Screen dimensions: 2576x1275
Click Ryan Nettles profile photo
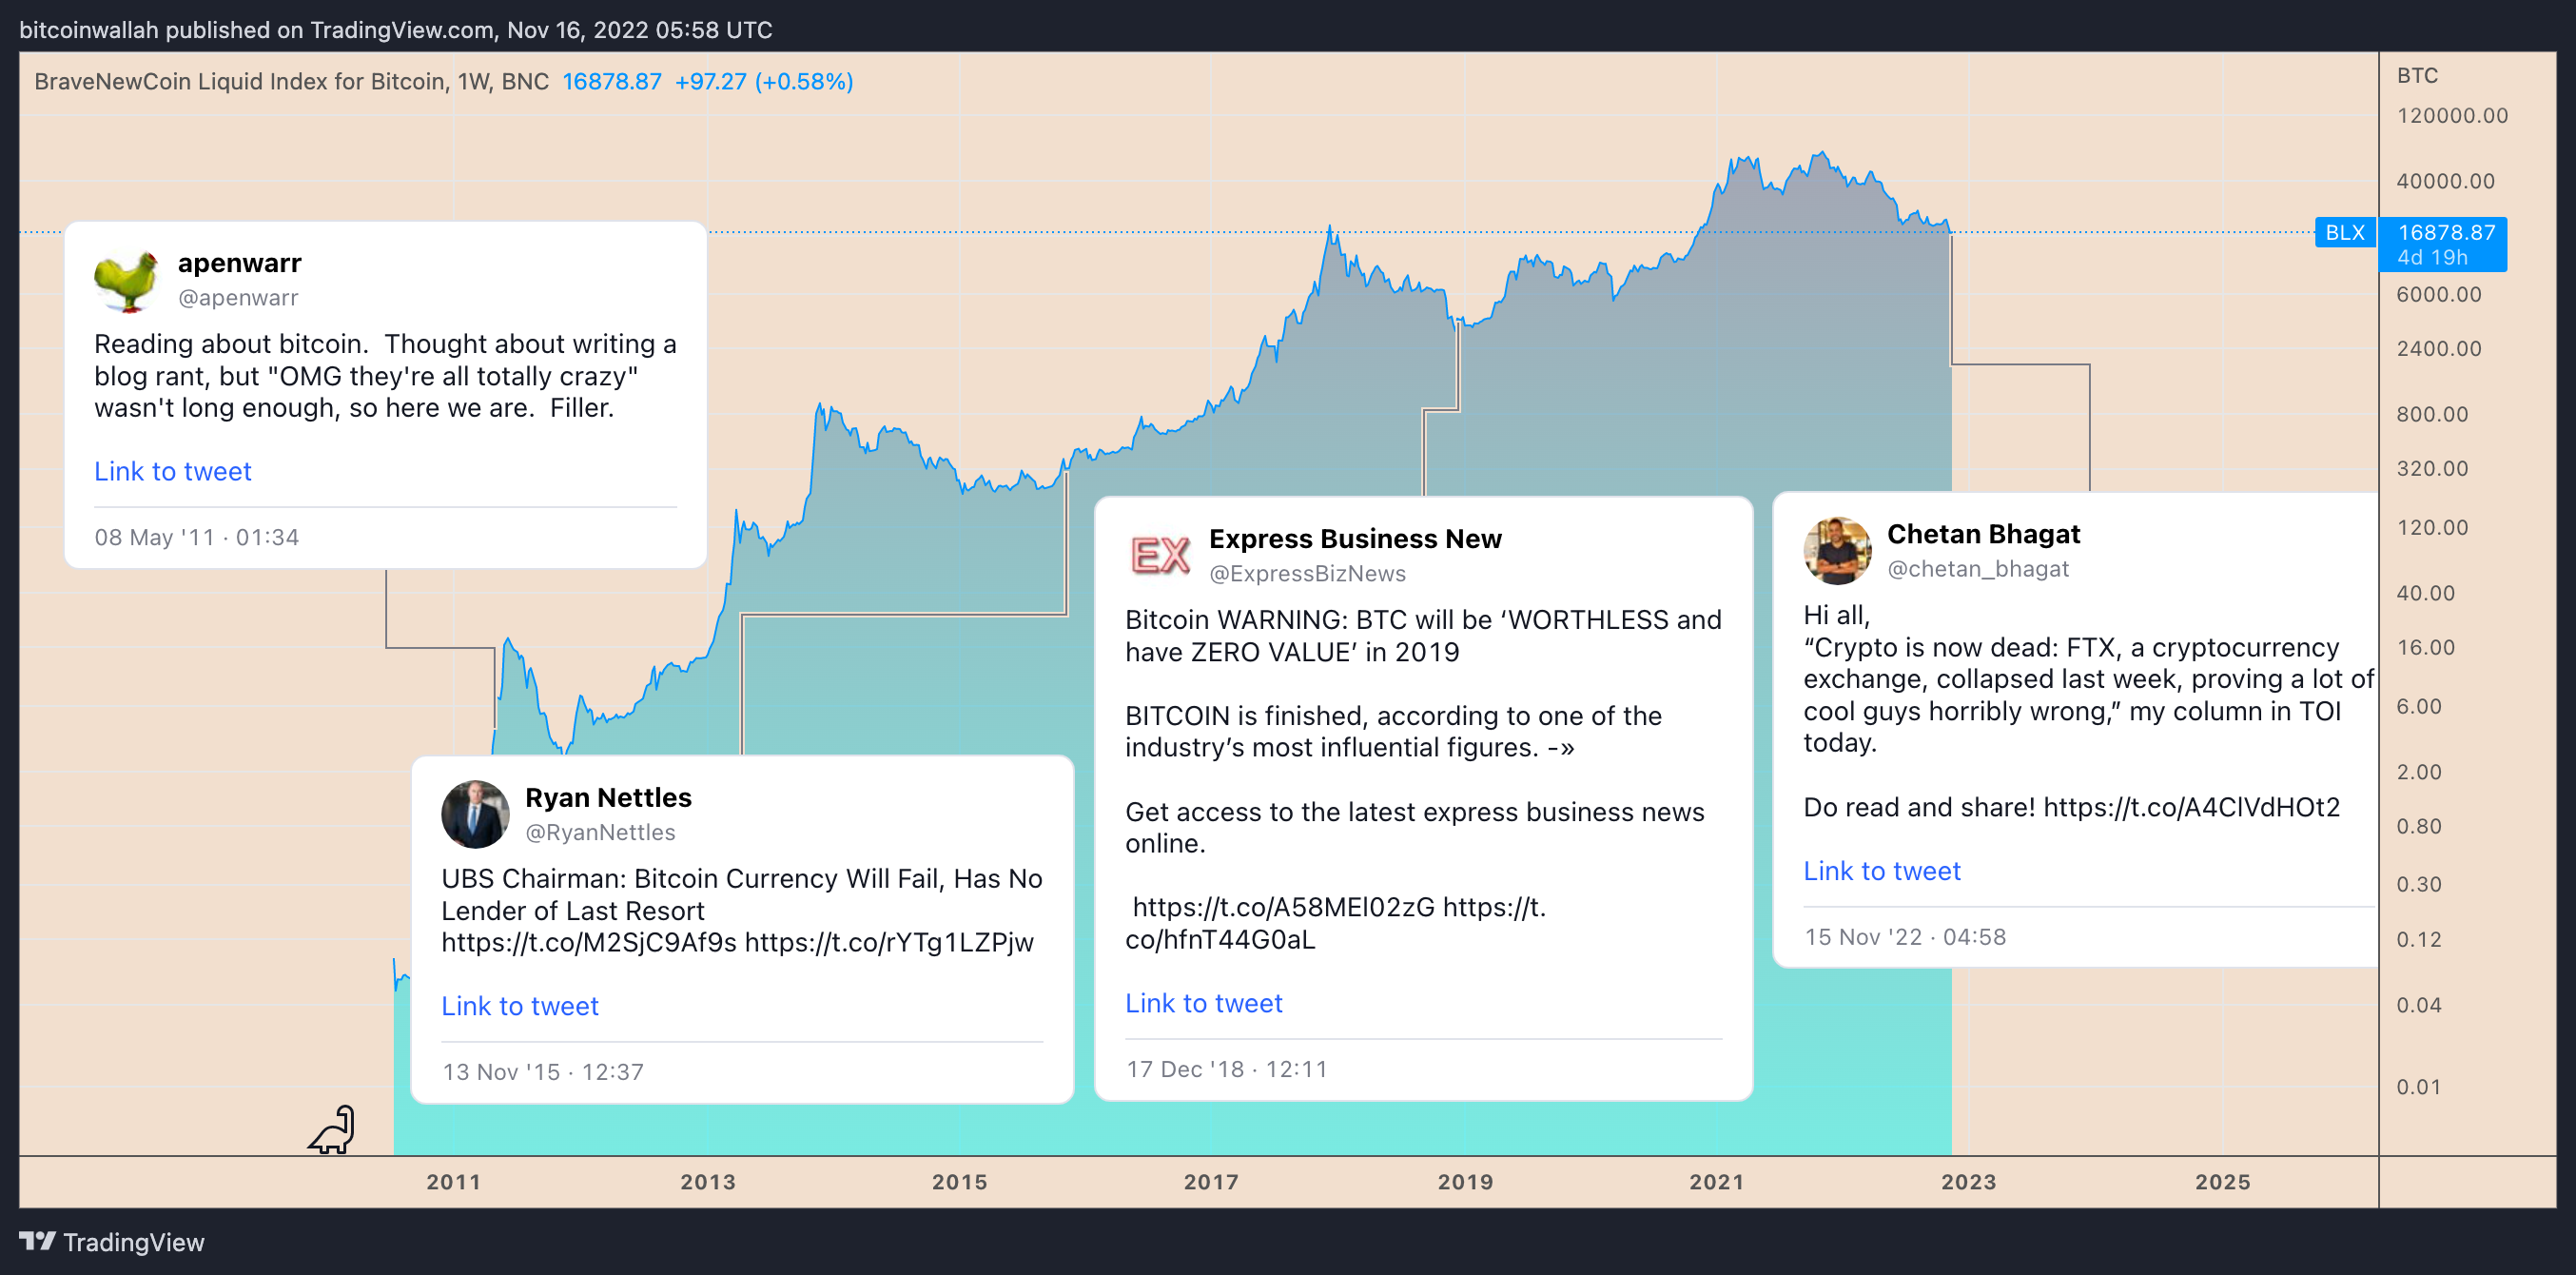[x=475, y=814]
